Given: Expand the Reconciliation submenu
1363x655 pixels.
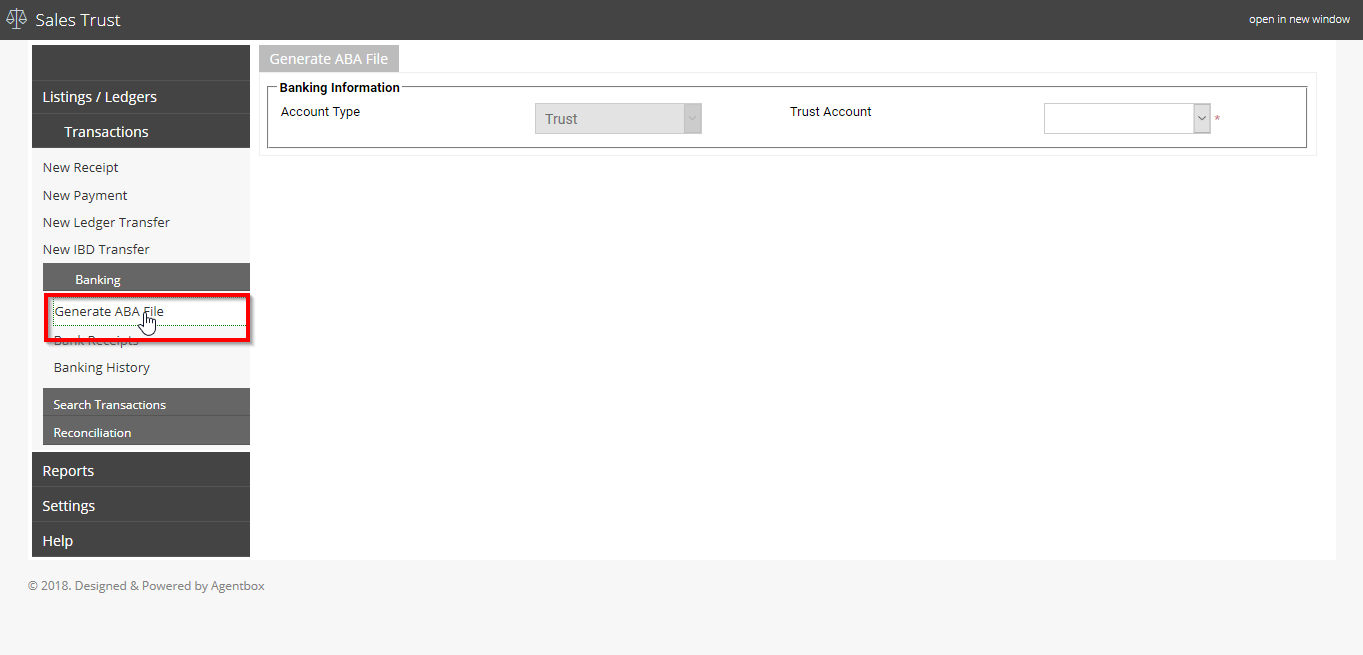Looking at the screenshot, I should point(146,432).
